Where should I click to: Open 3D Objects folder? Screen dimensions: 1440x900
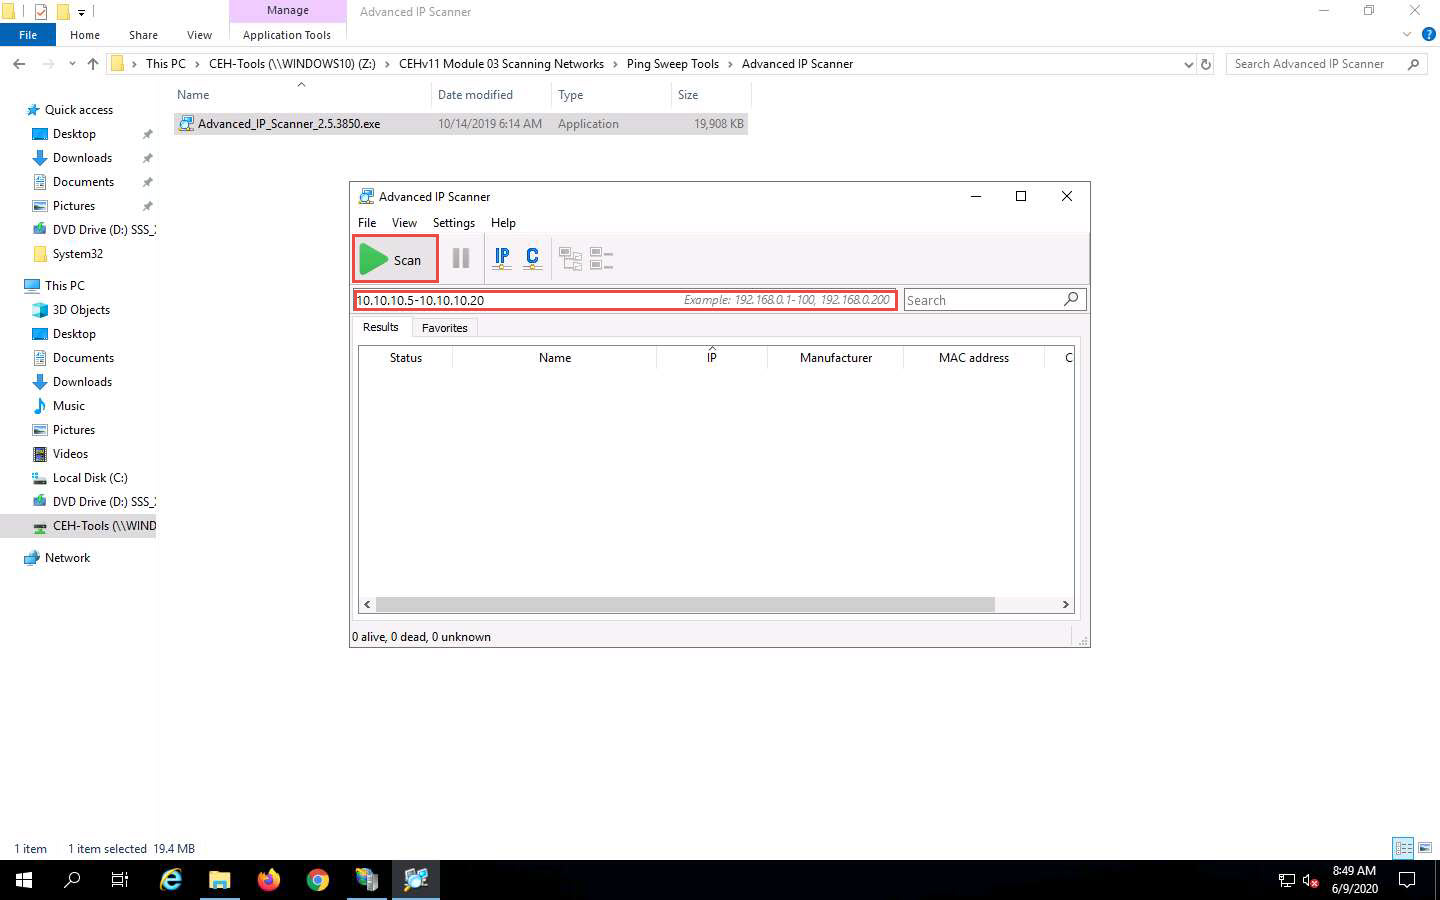point(81,310)
